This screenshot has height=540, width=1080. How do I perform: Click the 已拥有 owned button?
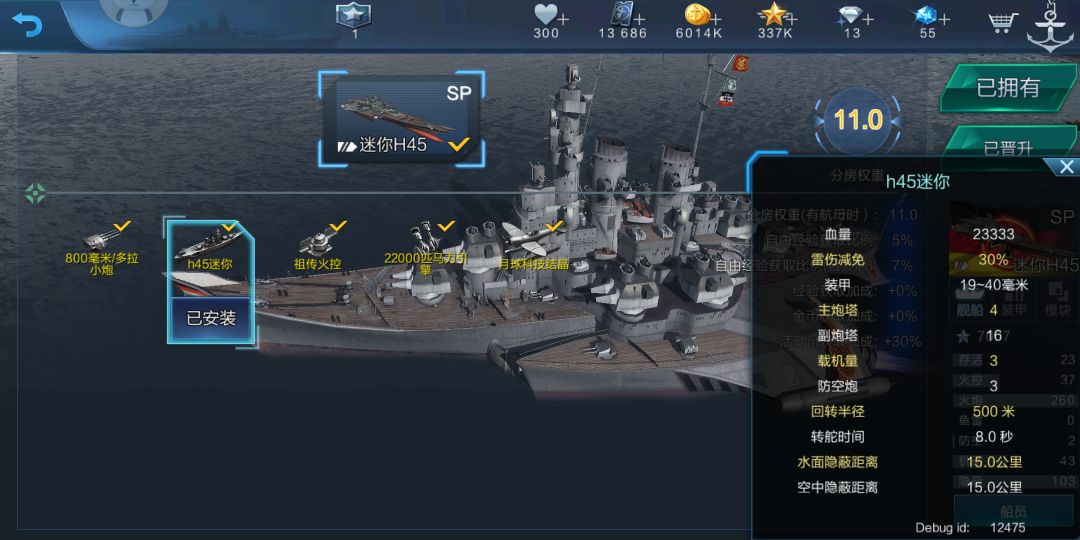1008,88
